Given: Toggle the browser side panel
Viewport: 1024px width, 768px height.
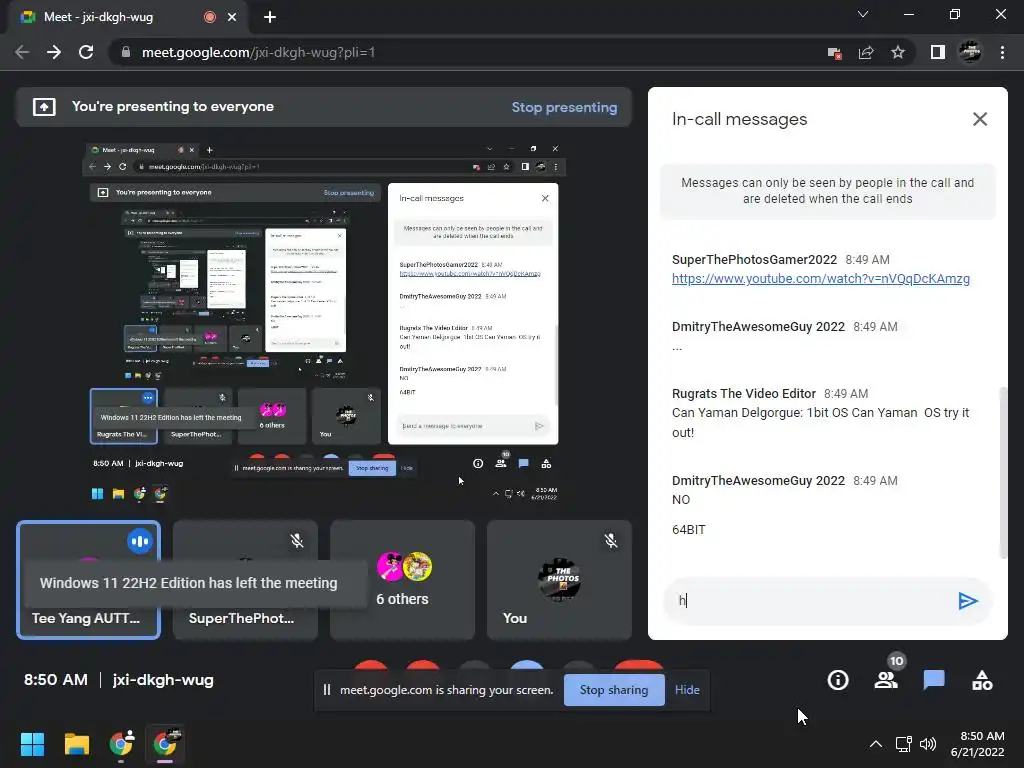Looking at the screenshot, I should [938, 52].
